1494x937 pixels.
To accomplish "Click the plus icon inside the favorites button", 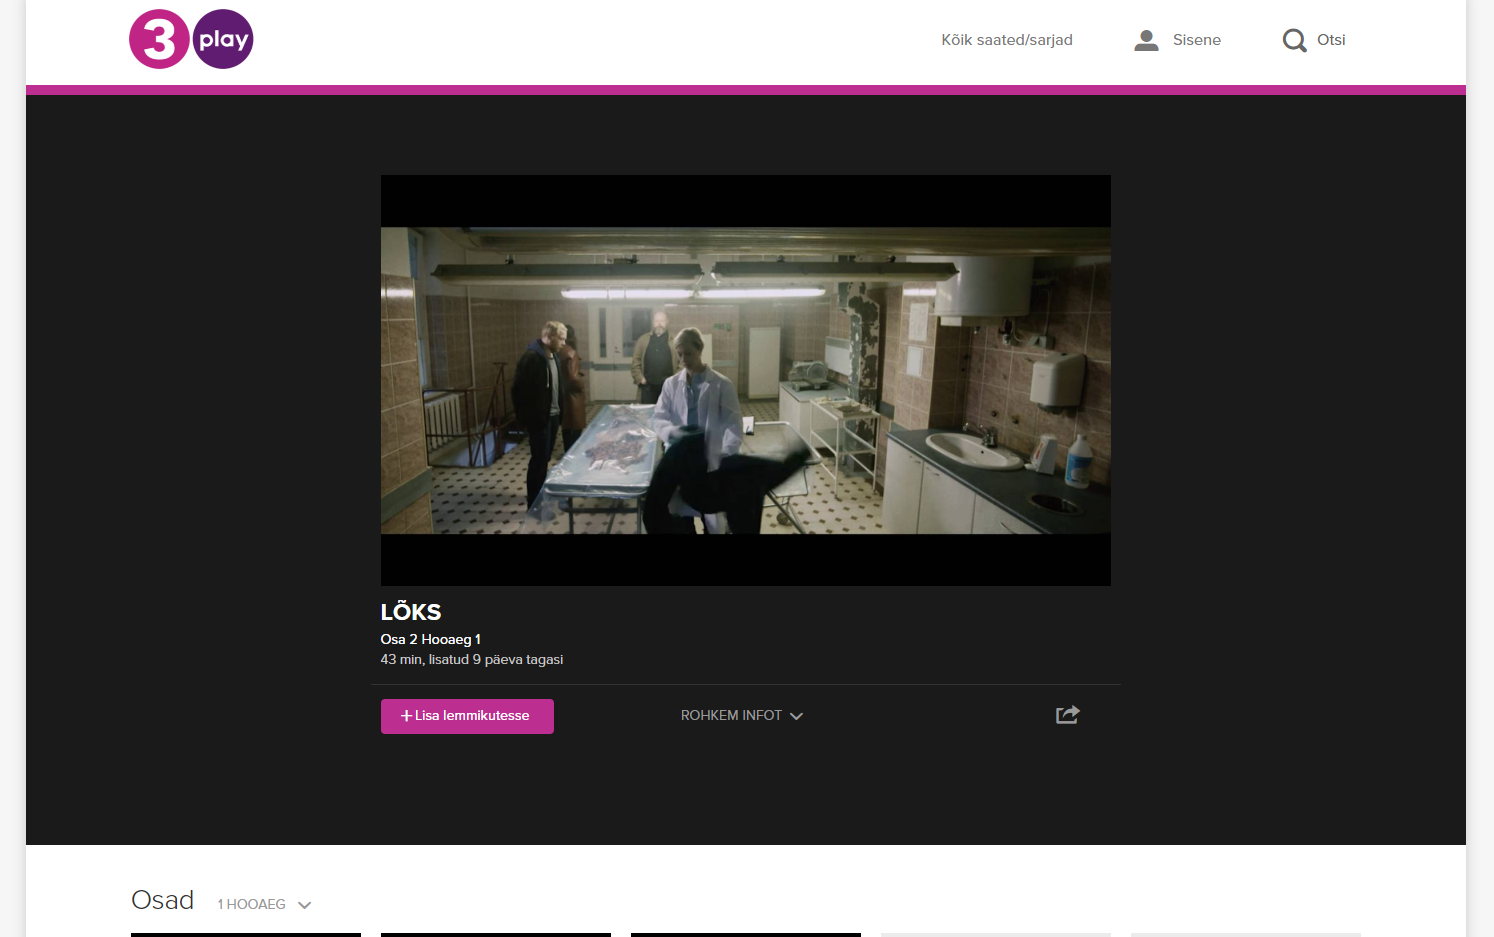I will pos(405,716).
